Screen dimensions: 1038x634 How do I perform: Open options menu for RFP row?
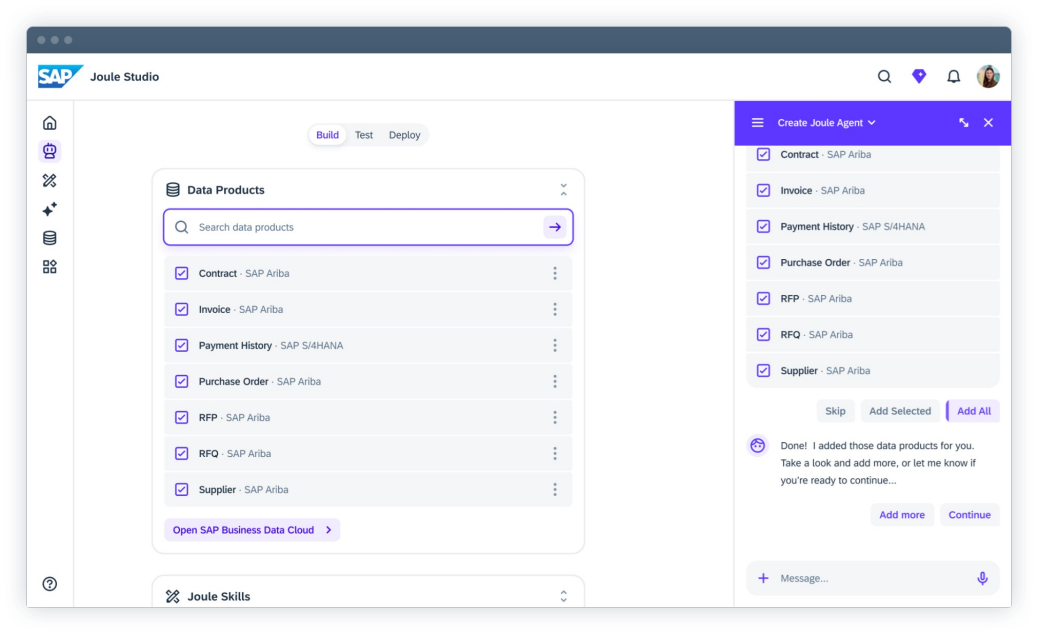[555, 418]
